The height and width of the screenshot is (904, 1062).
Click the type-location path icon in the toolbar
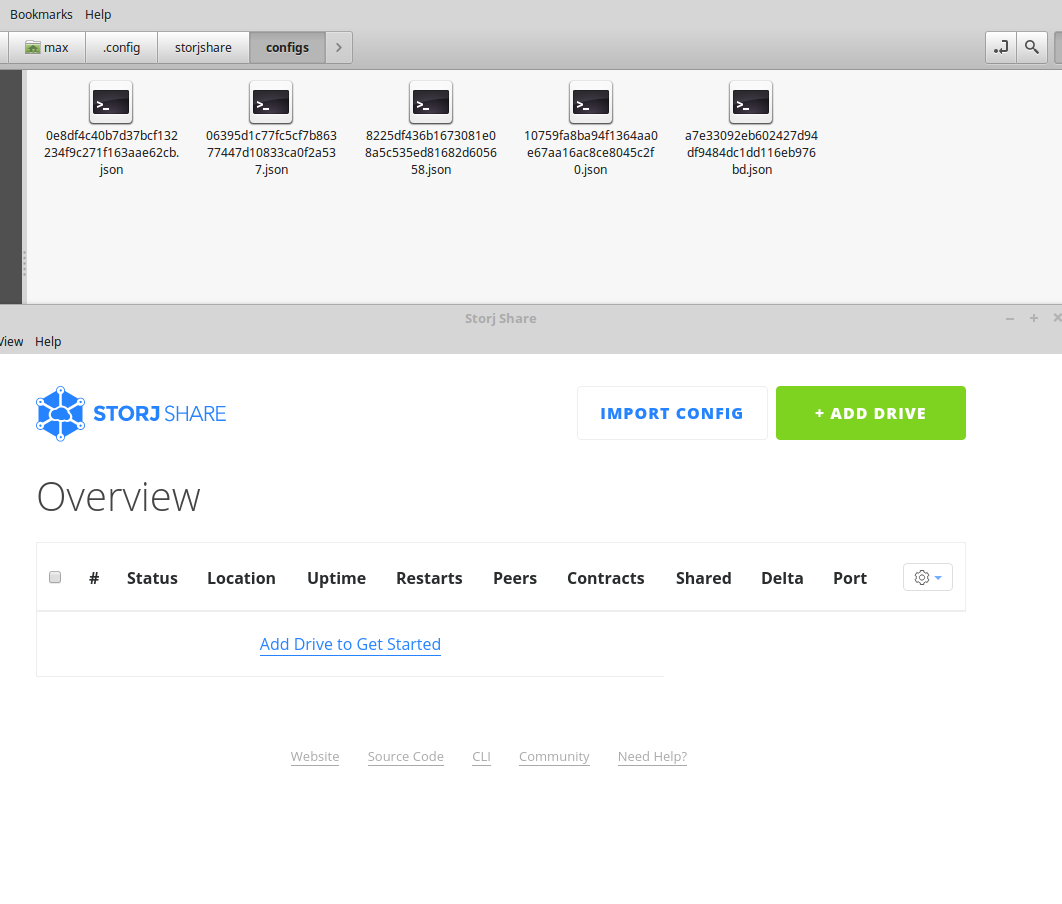coord(1000,47)
